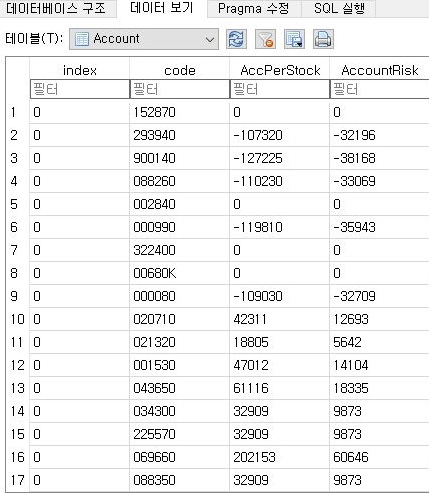
Task: Select code cell 322400
Action: click(x=179, y=250)
